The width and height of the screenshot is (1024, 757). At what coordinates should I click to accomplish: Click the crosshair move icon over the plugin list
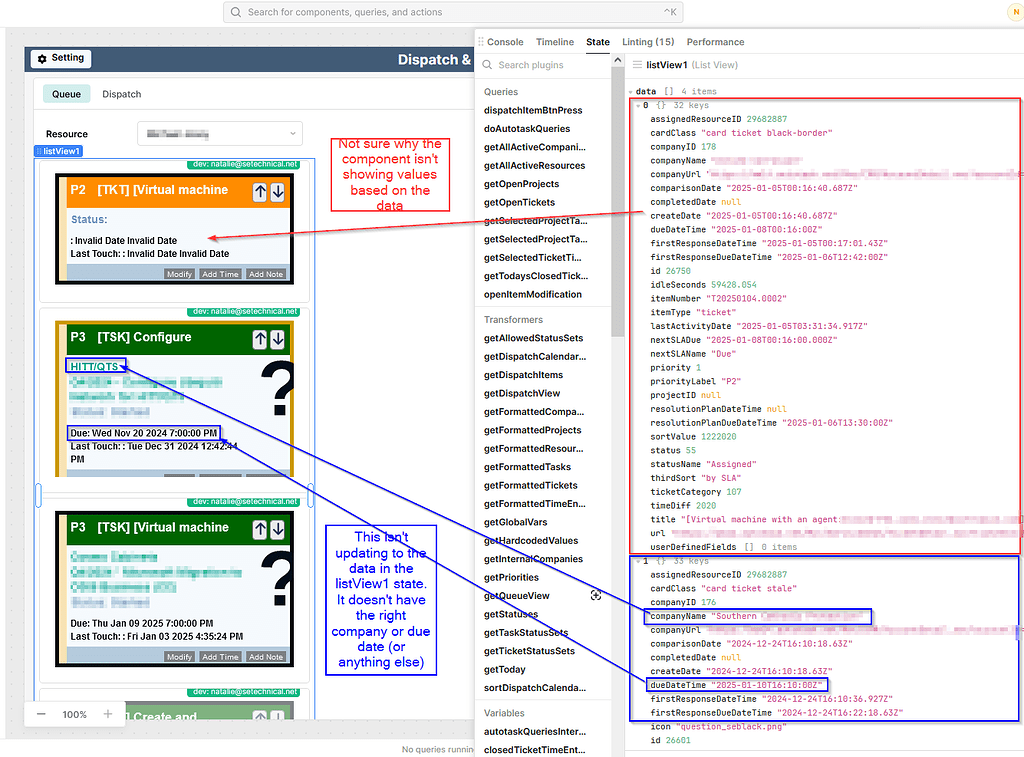tap(596, 594)
